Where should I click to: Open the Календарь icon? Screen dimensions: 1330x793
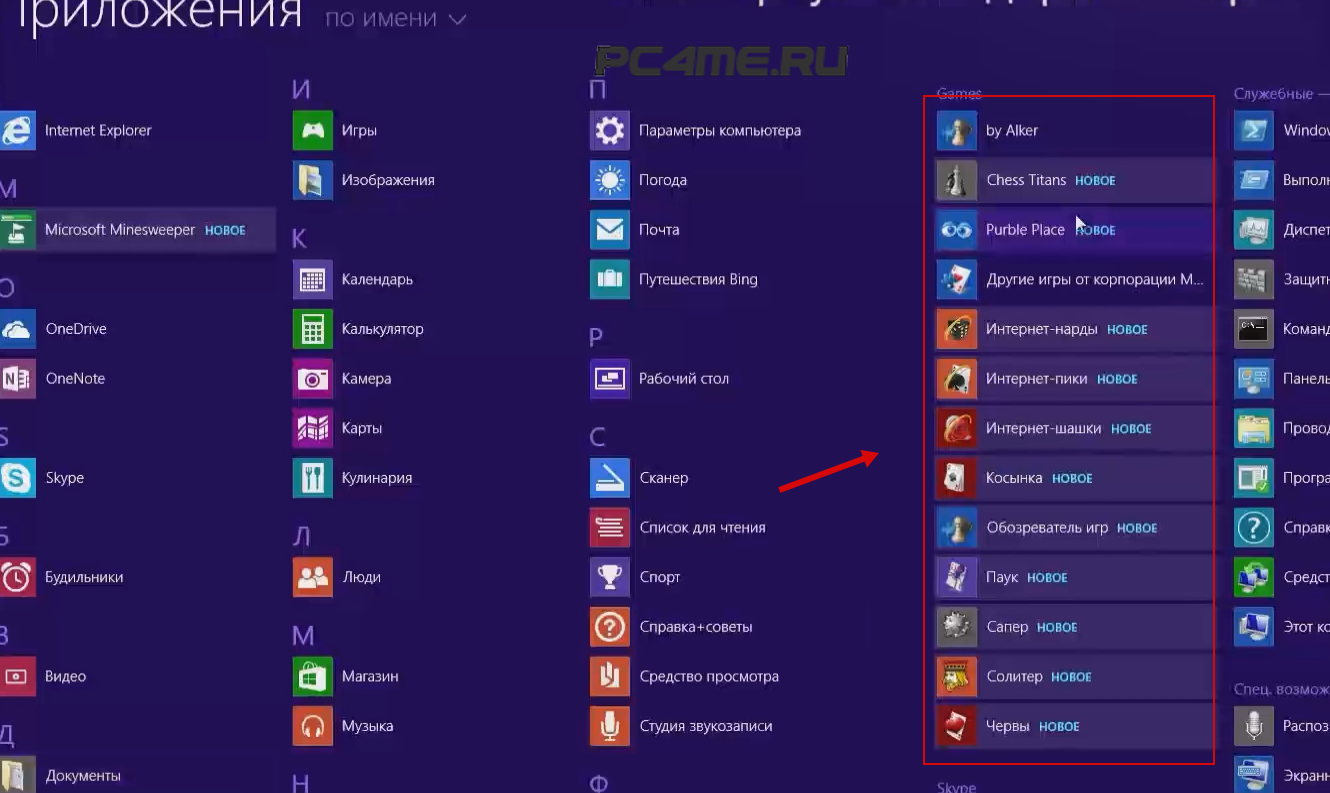(313, 279)
